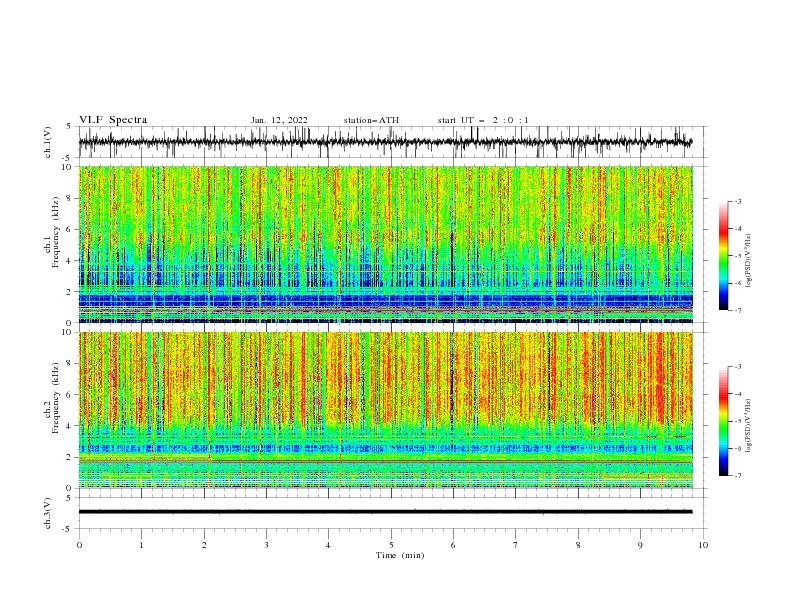
Task: Click the ch.1 colorbar 'log(PSD)(V²/Hz)' label
Action: click(749, 261)
